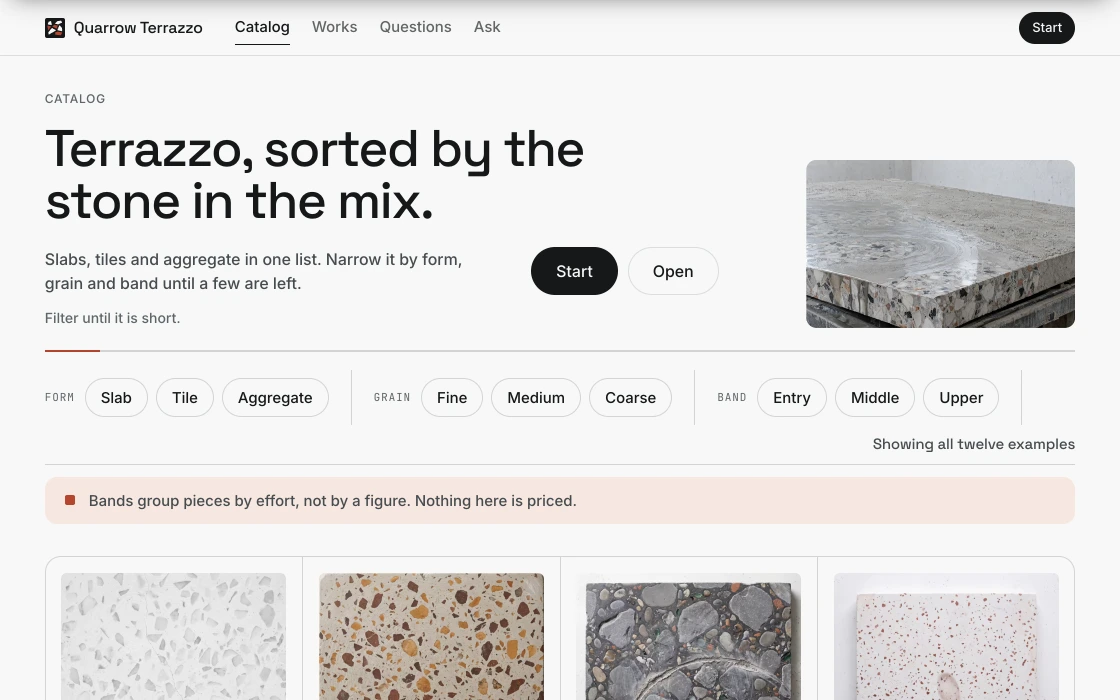Click the "Filter until it is short." text
Image resolution: width=1120 pixels, height=700 pixels.
tap(113, 319)
